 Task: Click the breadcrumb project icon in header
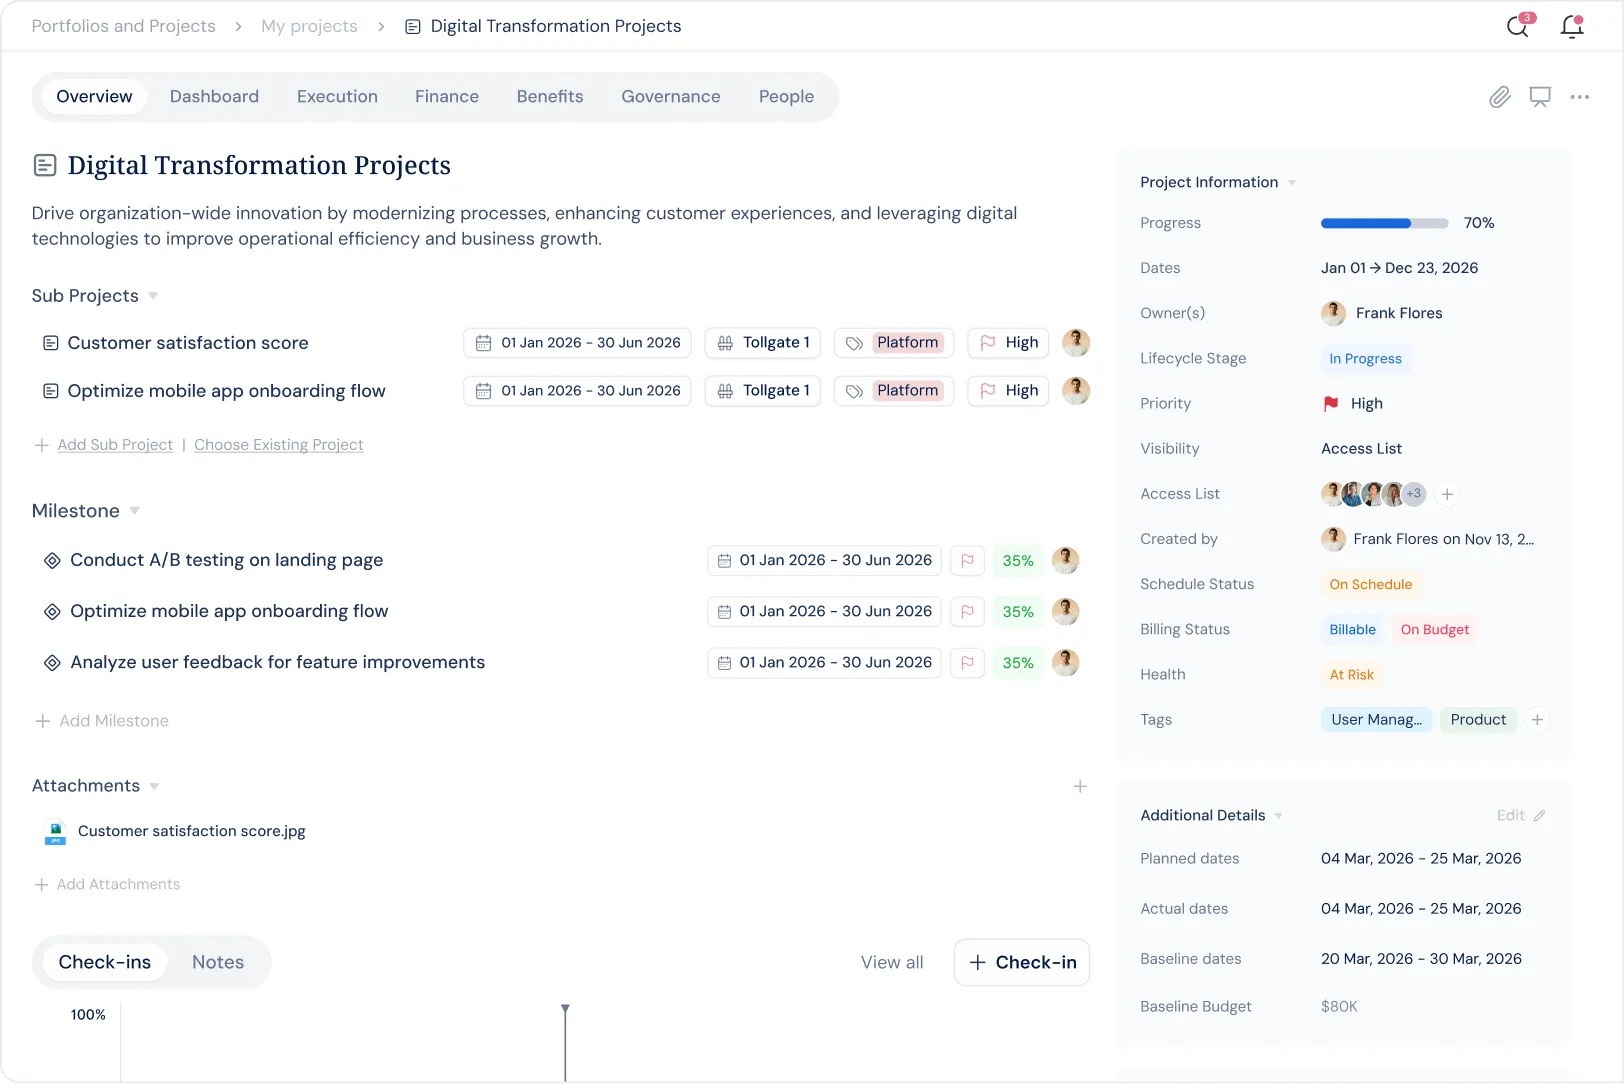[413, 27]
